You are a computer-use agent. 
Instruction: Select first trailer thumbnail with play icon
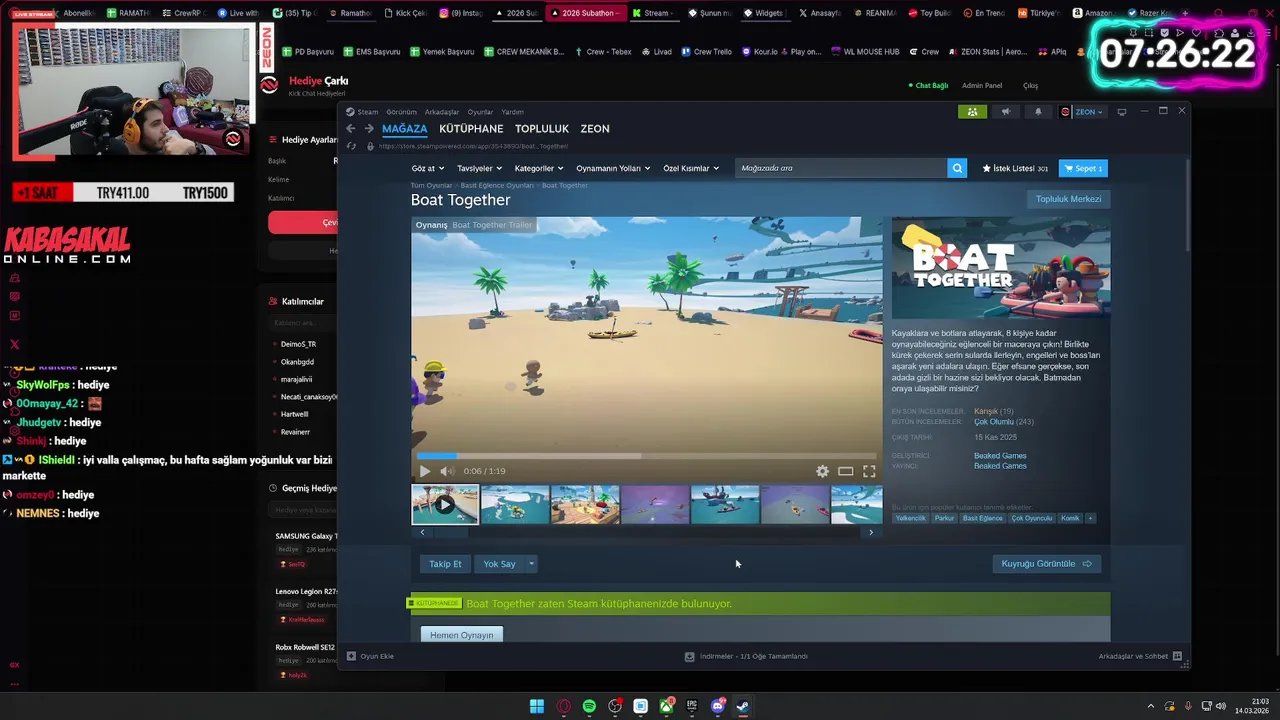pyautogui.click(x=445, y=505)
